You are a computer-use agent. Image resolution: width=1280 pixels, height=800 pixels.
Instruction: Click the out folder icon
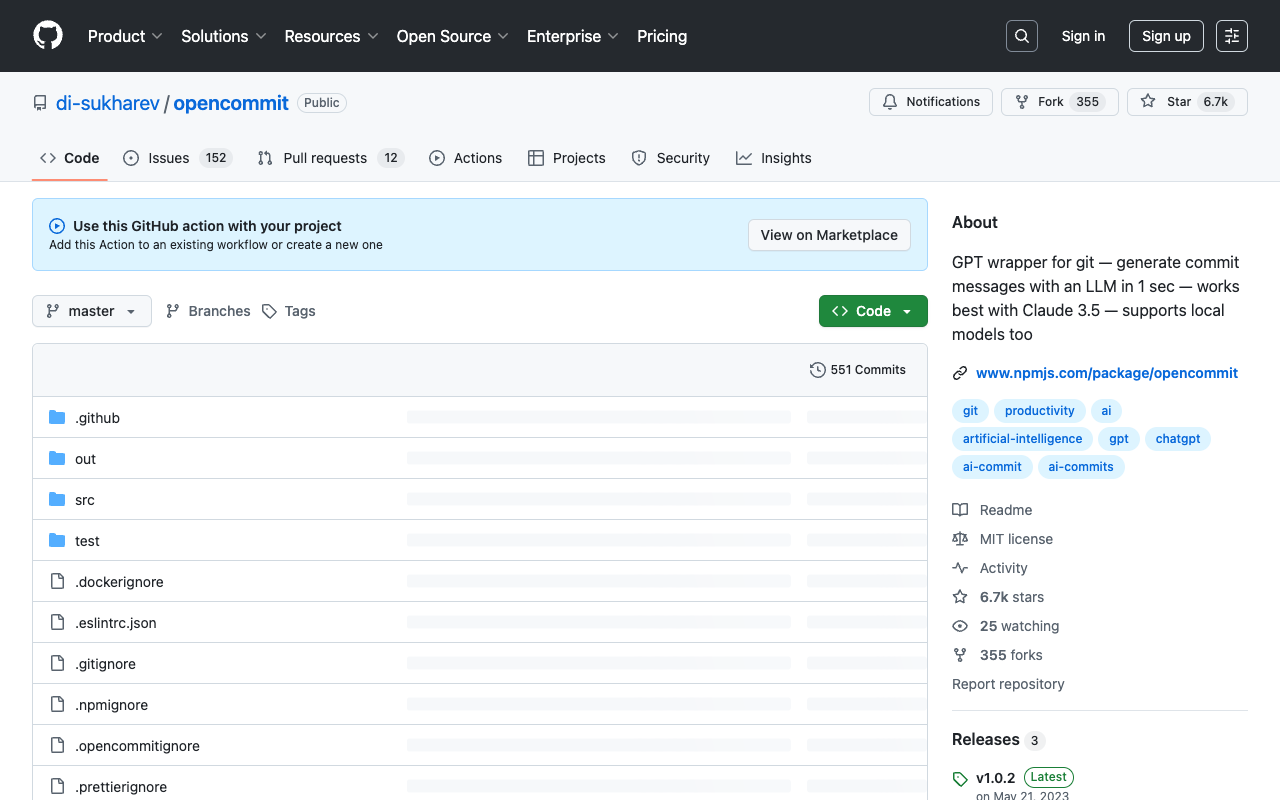[57, 459]
